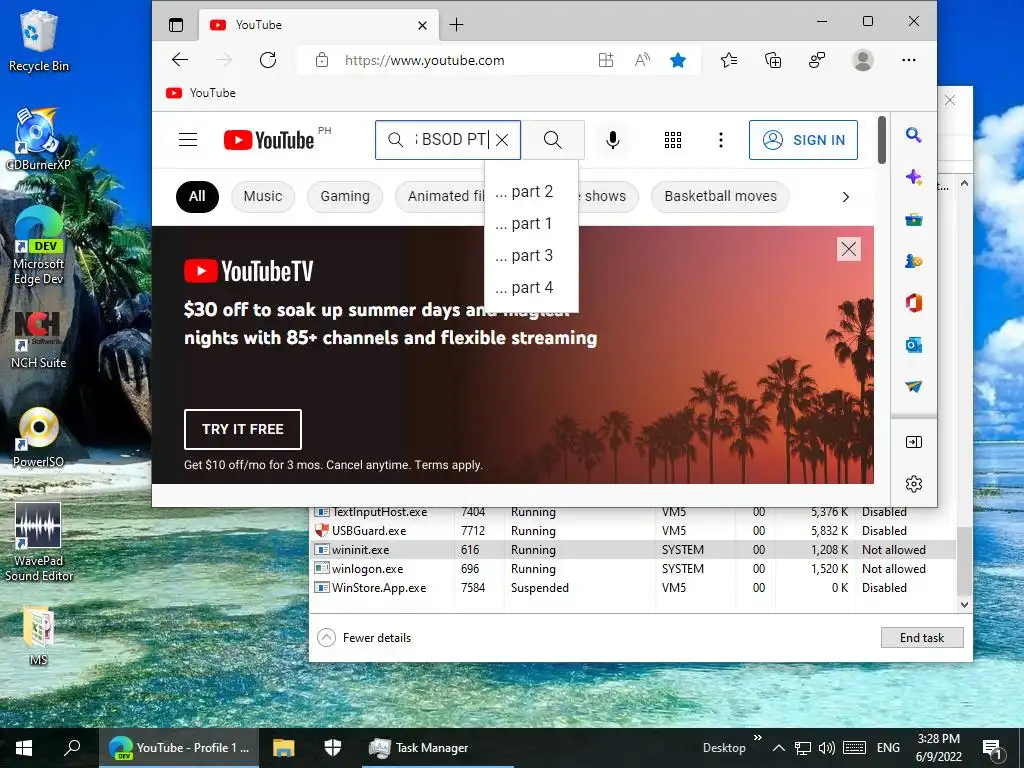Open Edge sidebar Tools briefcase
The height and width of the screenshot is (768, 1024).
point(914,219)
